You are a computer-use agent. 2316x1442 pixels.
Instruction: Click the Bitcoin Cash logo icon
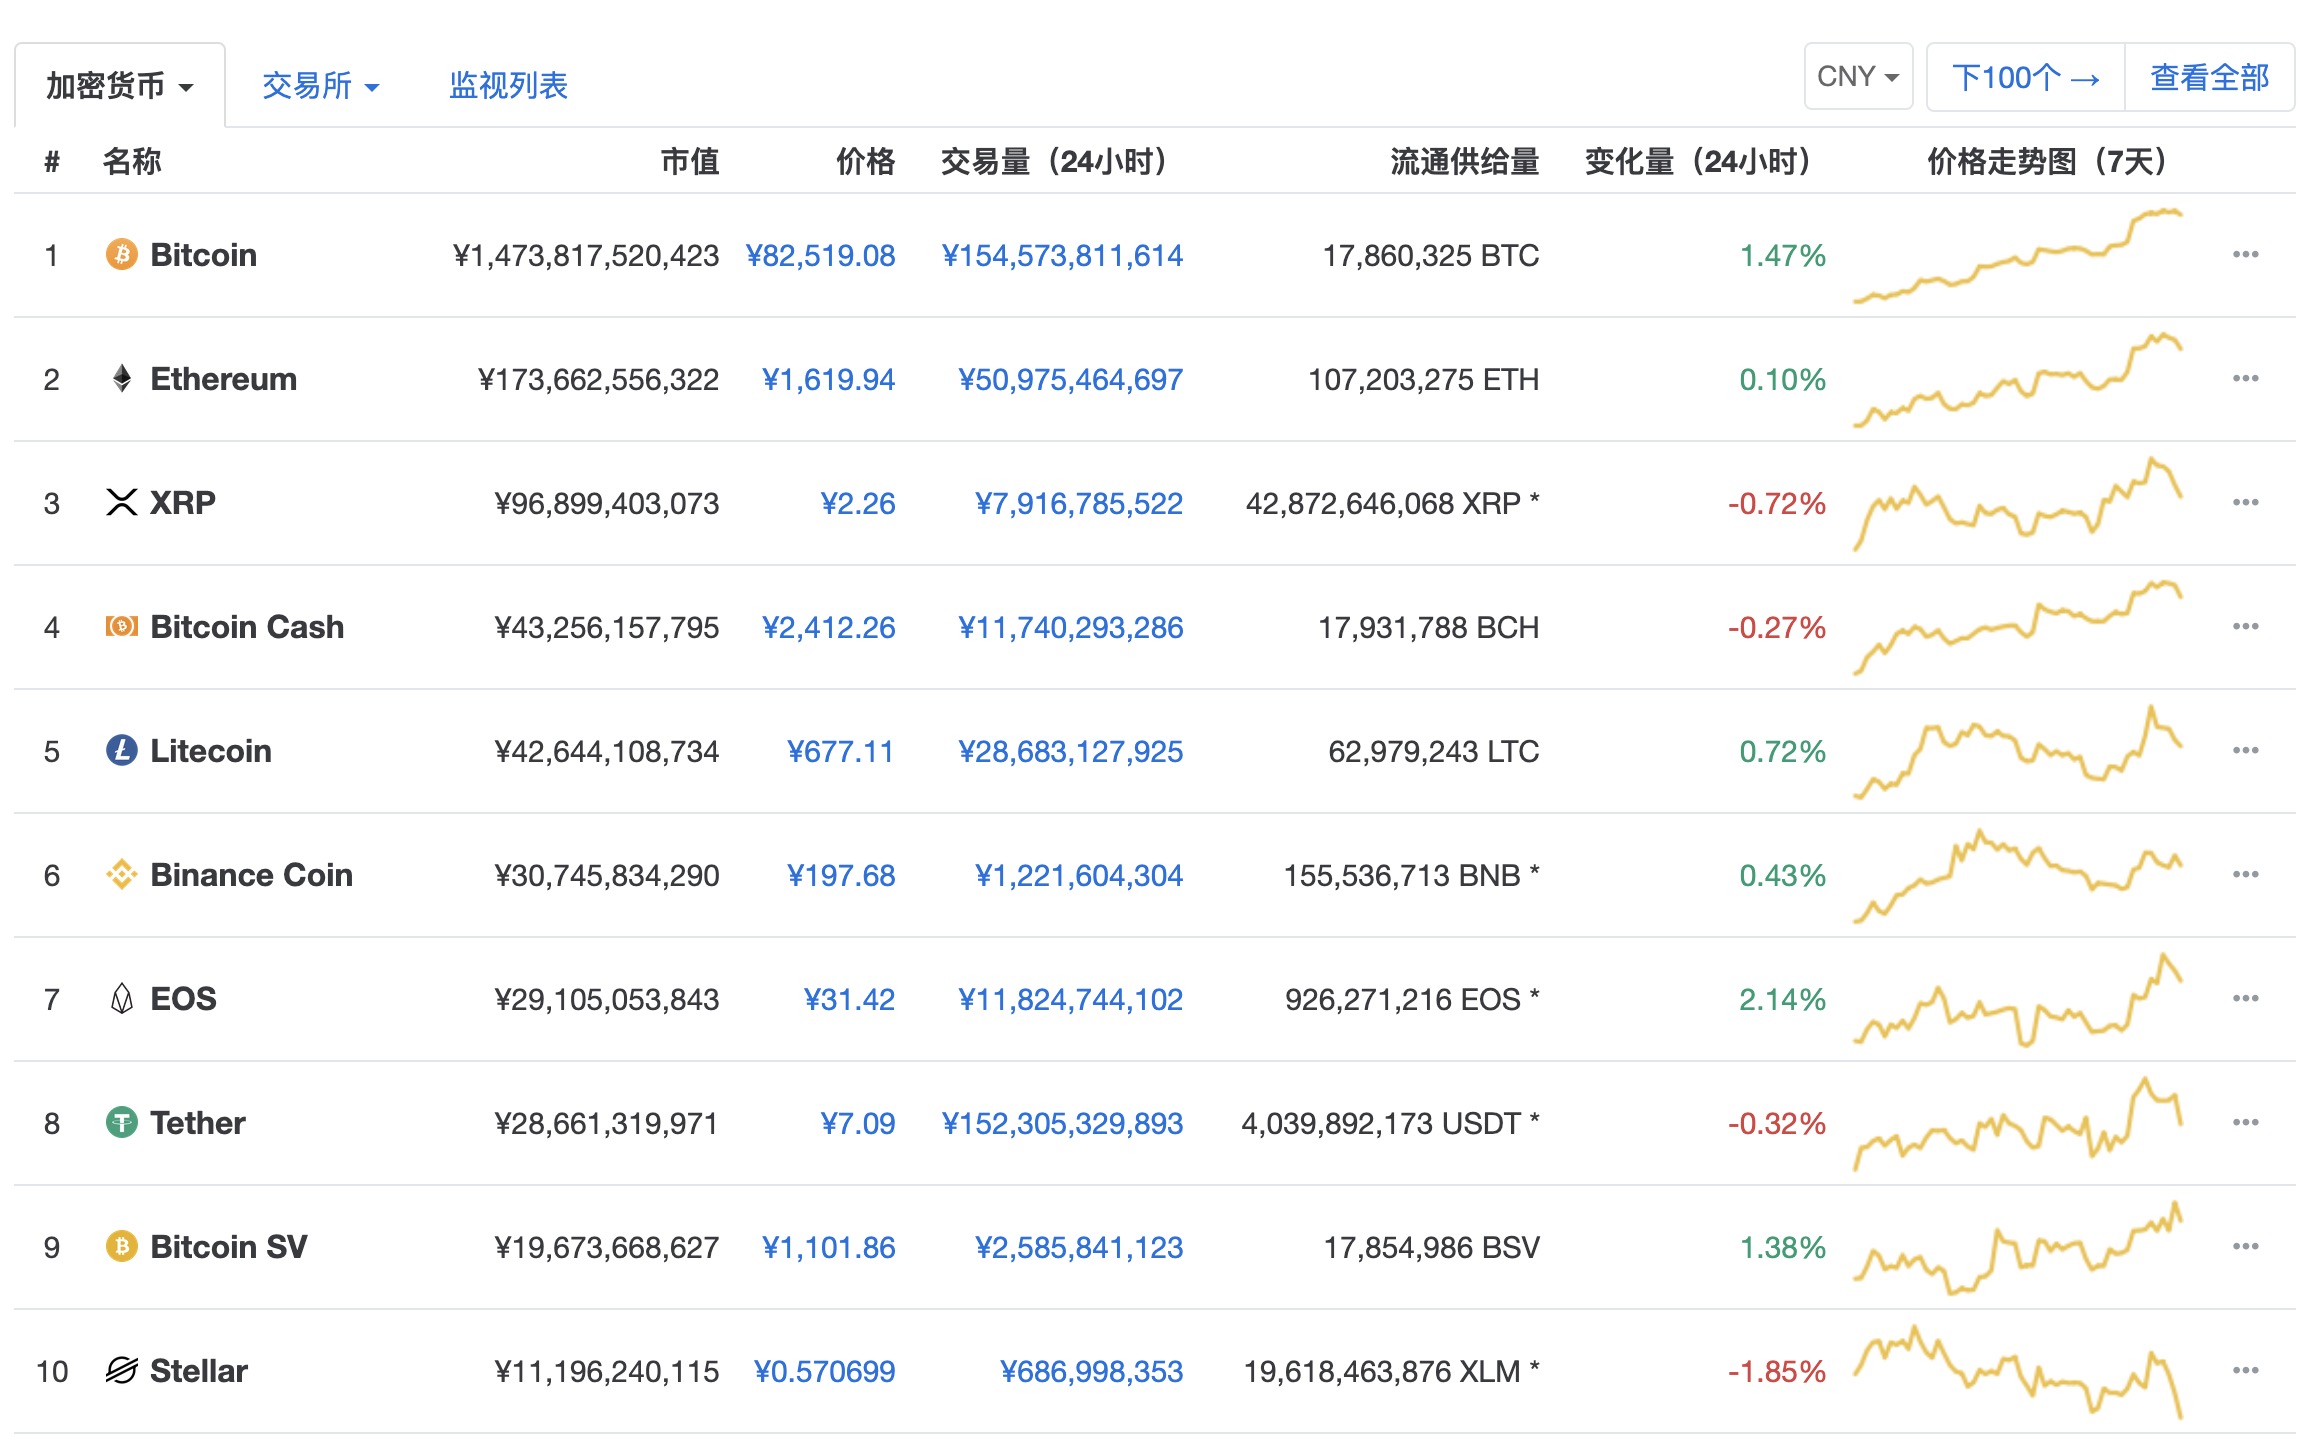coord(121,627)
